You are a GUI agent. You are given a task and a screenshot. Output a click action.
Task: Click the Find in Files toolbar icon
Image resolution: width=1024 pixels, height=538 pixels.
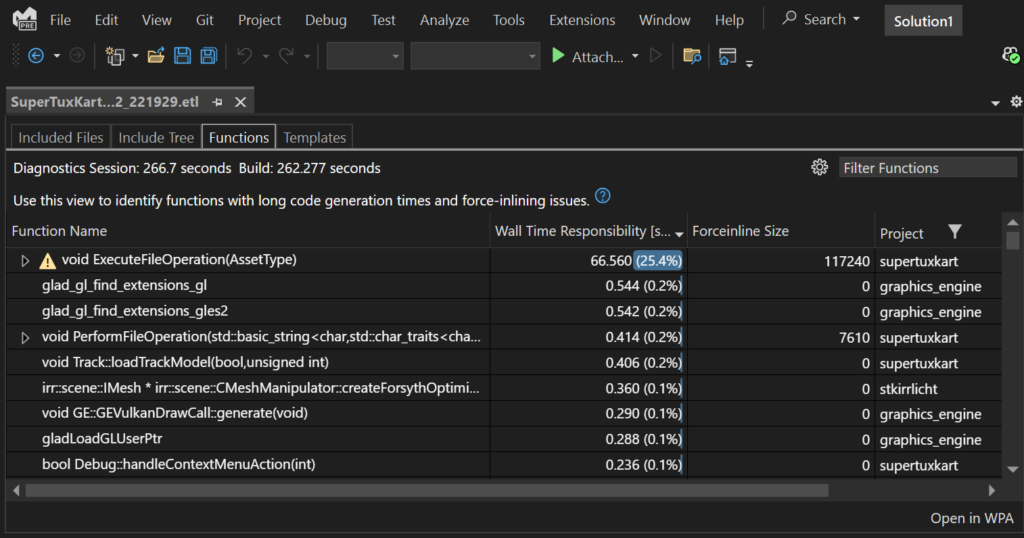pos(692,56)
